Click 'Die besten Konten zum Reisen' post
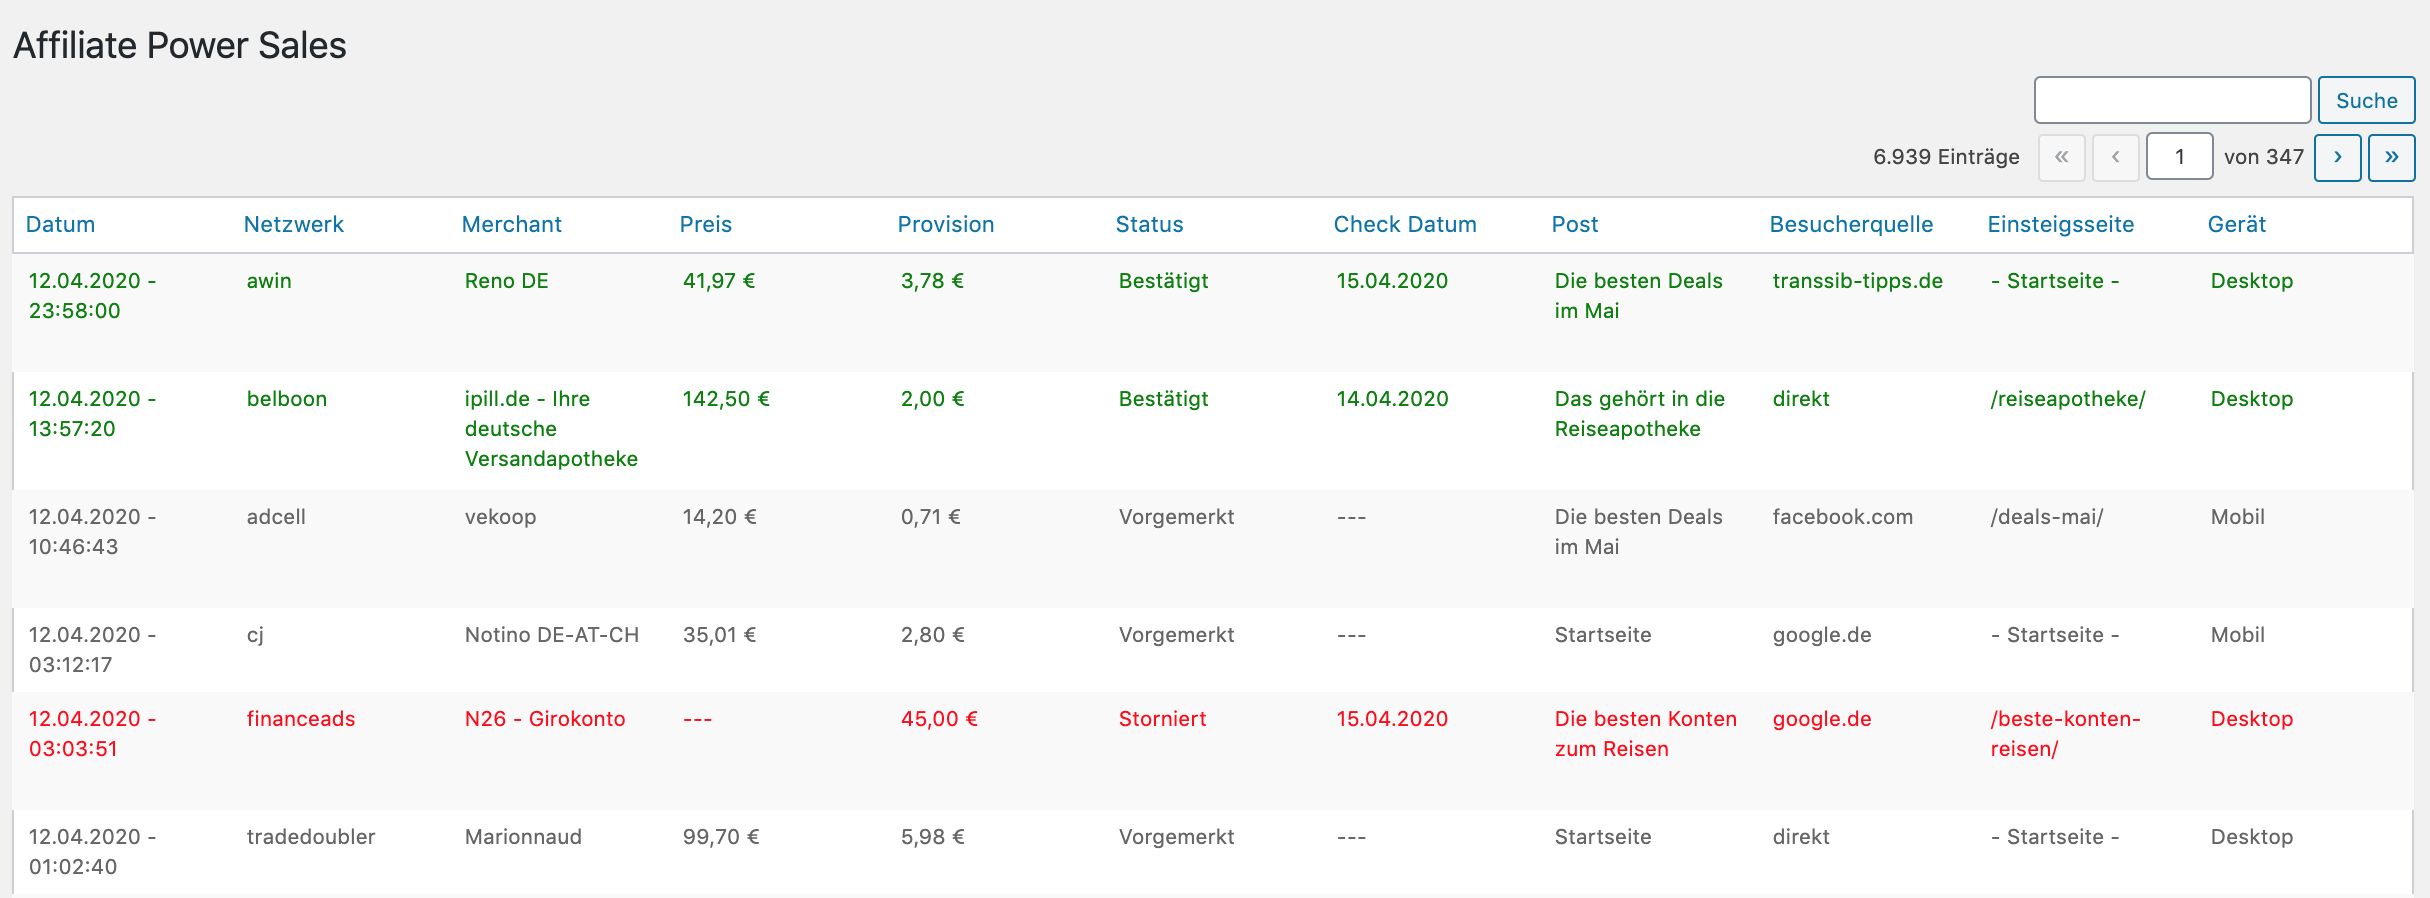 (x=1646, y=734)
